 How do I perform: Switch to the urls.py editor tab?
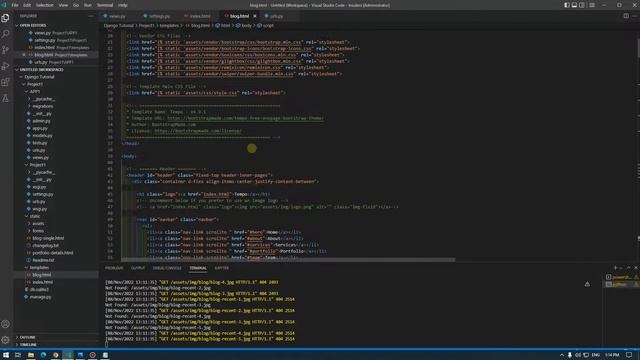276,16
